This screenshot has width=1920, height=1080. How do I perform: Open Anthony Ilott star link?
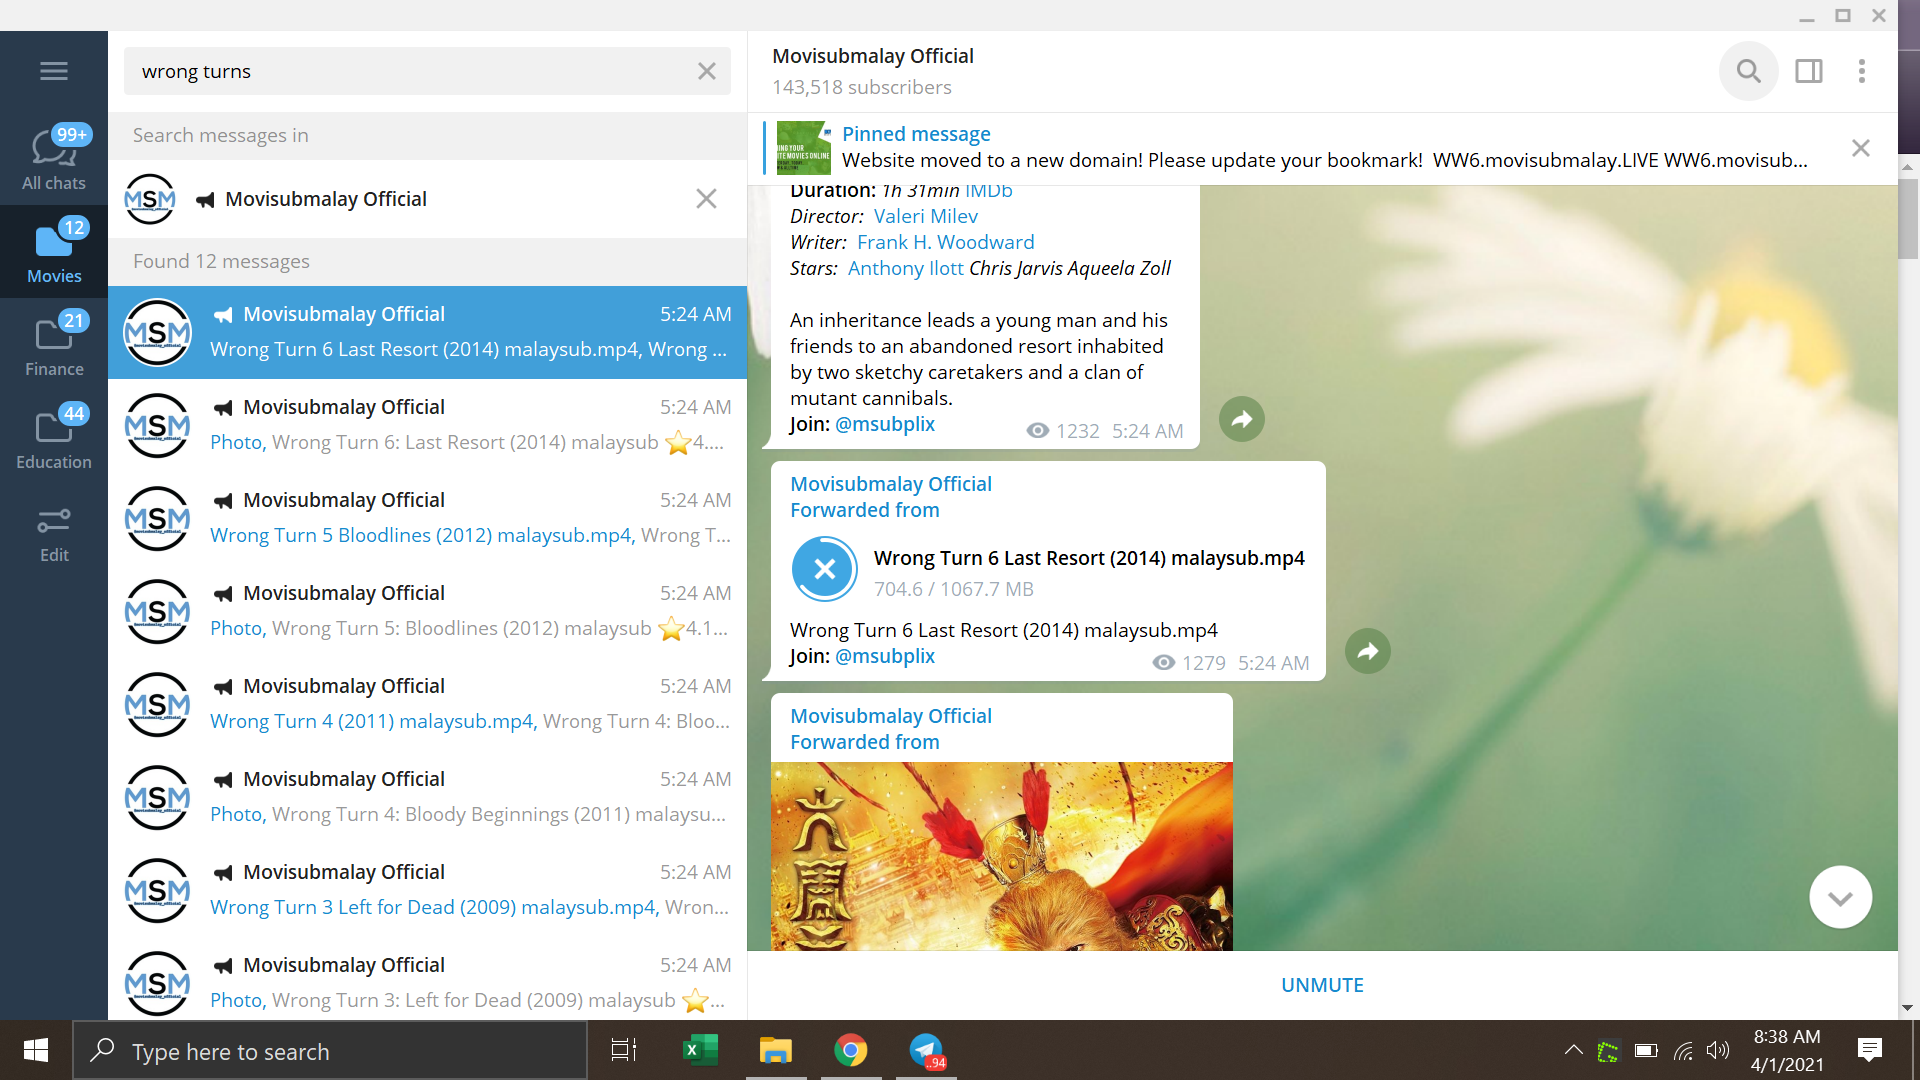tap(906, 268)
